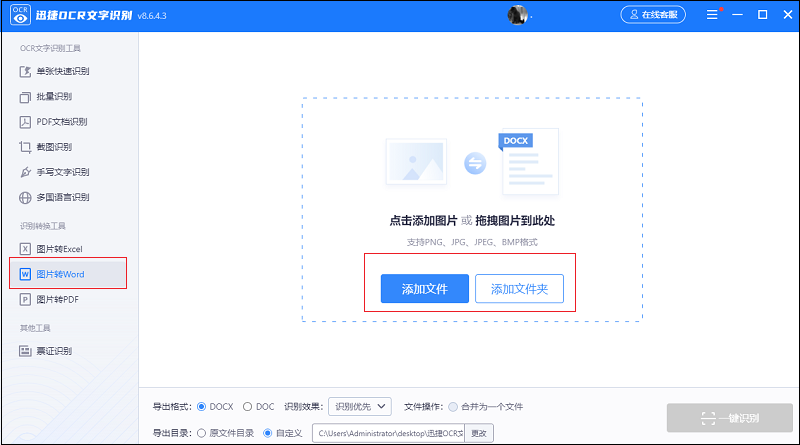Select the 批量识别 icon
The image size is (800, 445).
coord(25,97)
